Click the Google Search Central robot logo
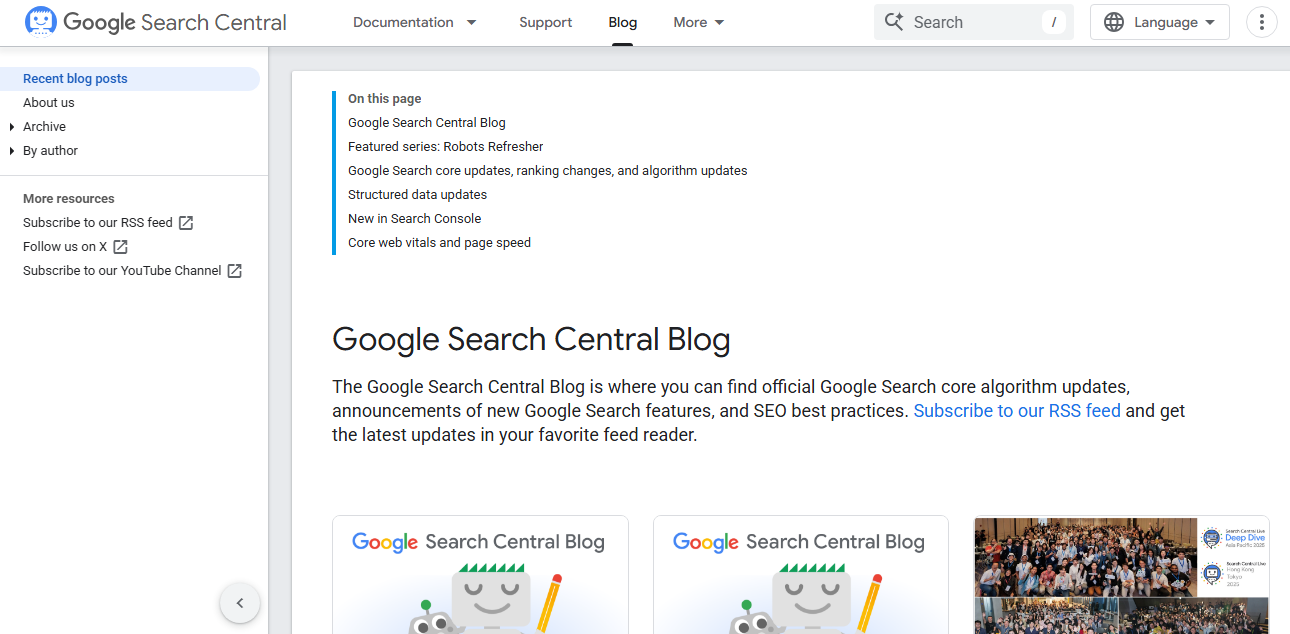The height and width of the screenshot is (634, 1290). pos(41,22)
